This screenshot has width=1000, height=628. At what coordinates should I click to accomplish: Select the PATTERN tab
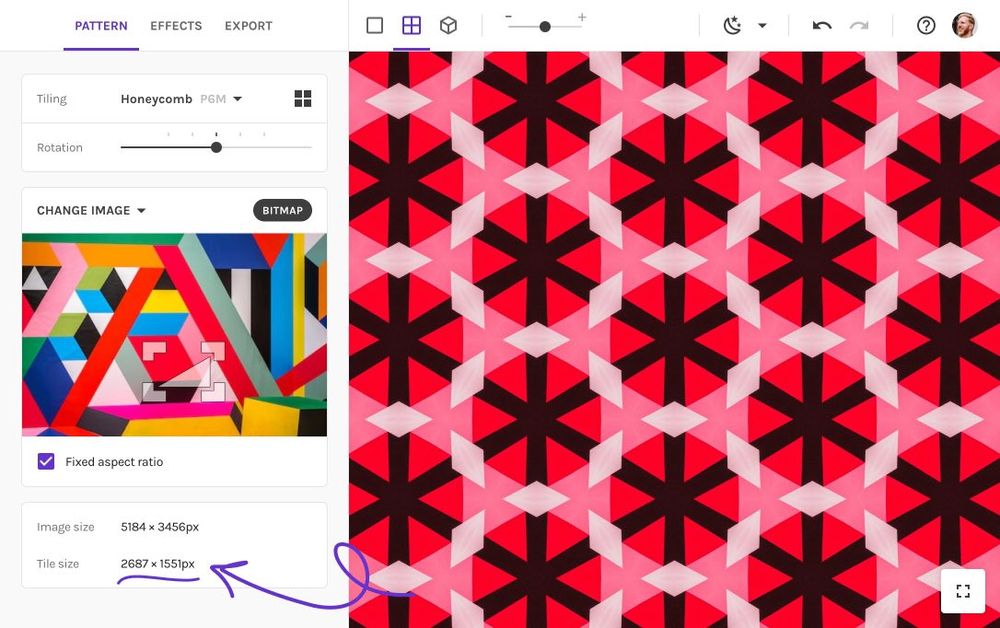100,26
